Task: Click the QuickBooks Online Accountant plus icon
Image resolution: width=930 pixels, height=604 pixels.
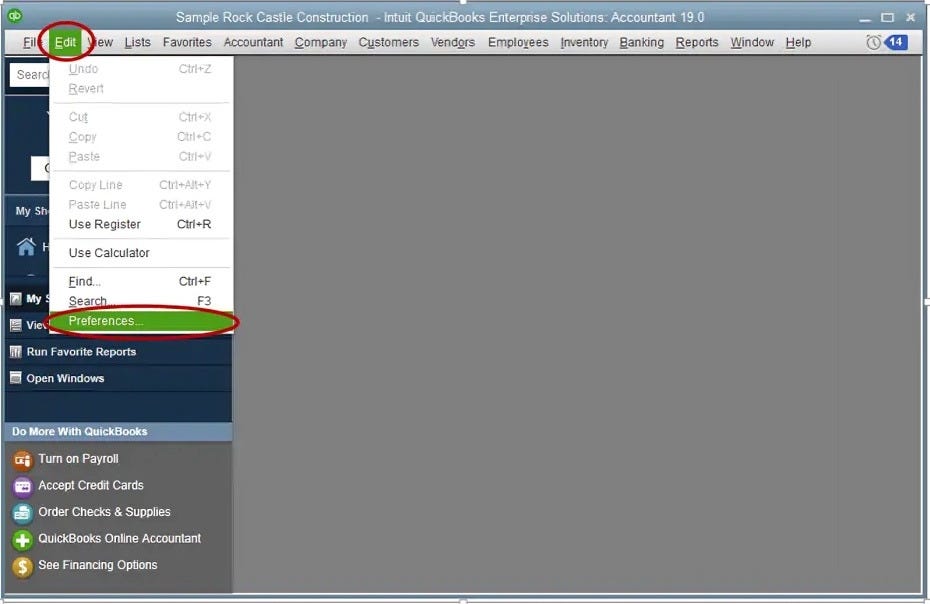Action: [23, 539]
